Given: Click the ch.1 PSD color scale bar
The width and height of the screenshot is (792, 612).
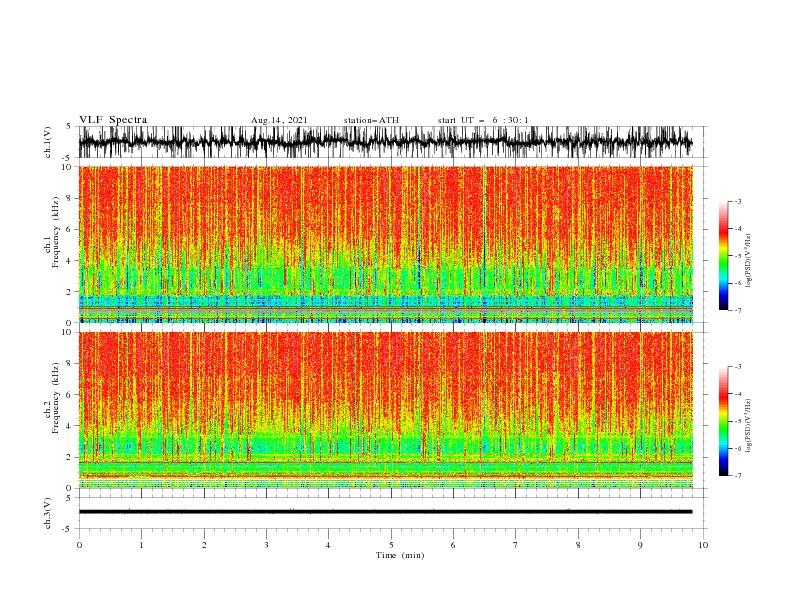Looking at the screenshot, I should (x=723, y=256).
